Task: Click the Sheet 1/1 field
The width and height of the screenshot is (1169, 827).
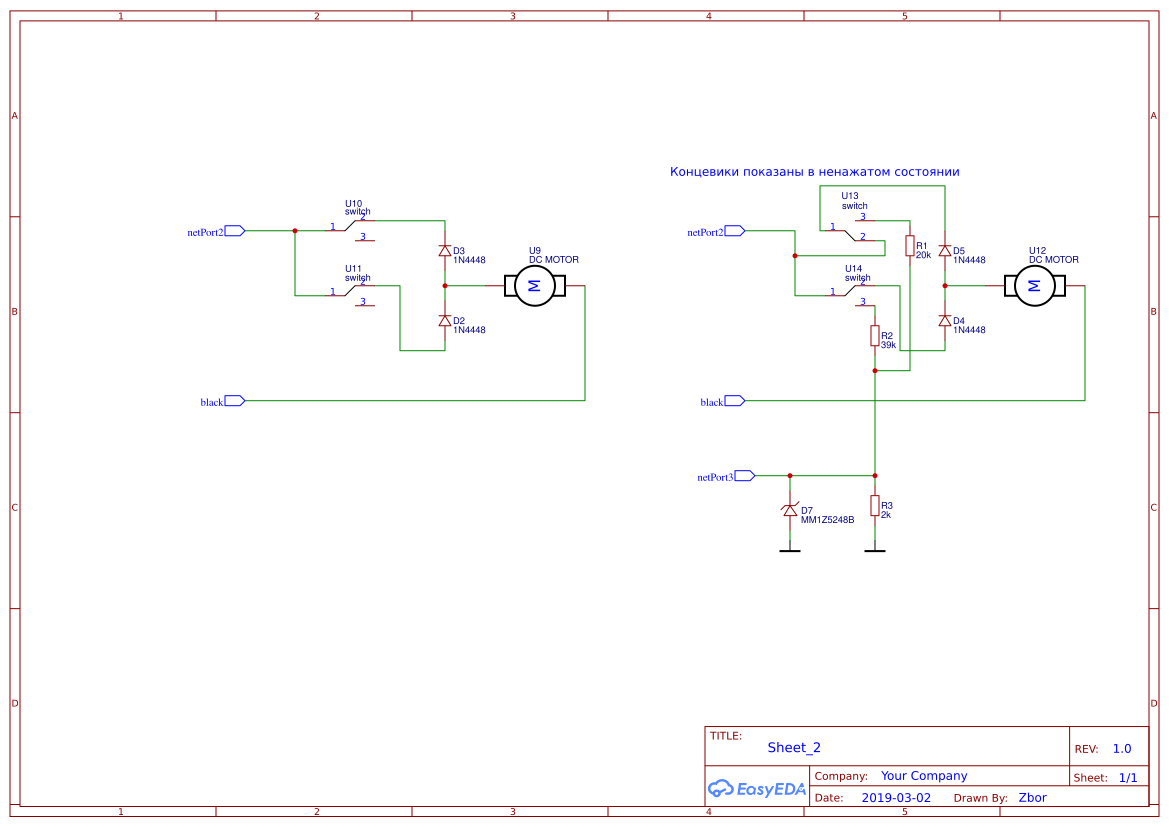Action: point(1128,777)
